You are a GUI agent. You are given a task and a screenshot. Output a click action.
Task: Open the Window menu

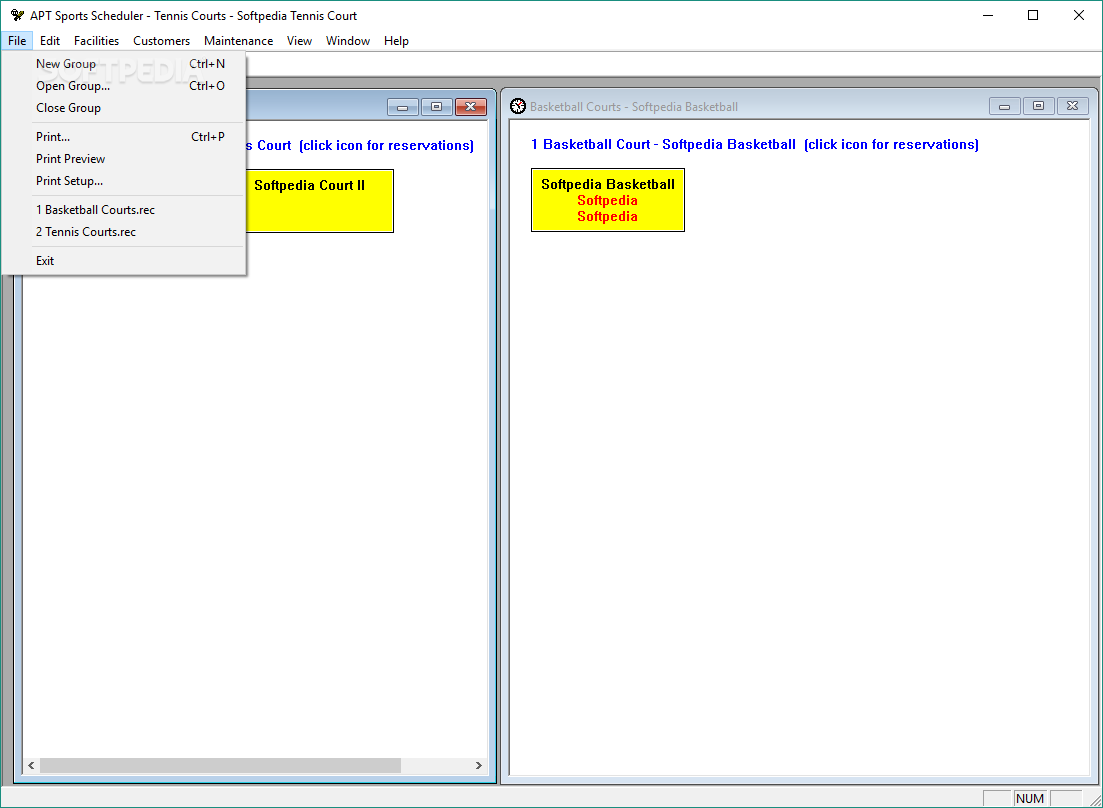[x=348, y=41]
